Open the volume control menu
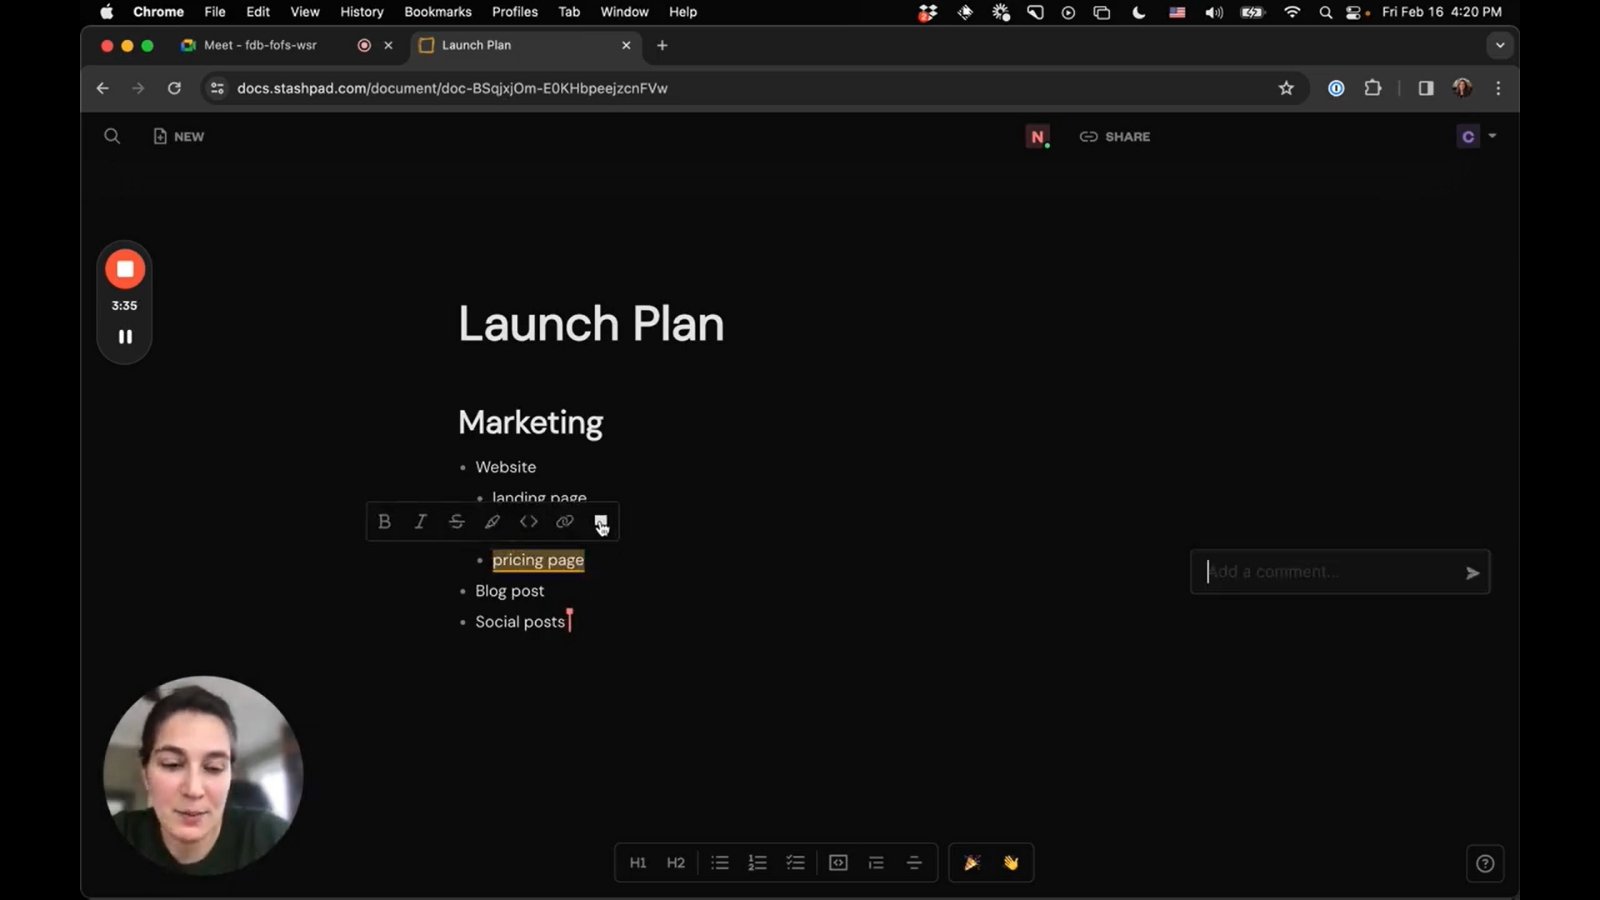Viewport: 1600px width, 900px height. (1214, 12)
